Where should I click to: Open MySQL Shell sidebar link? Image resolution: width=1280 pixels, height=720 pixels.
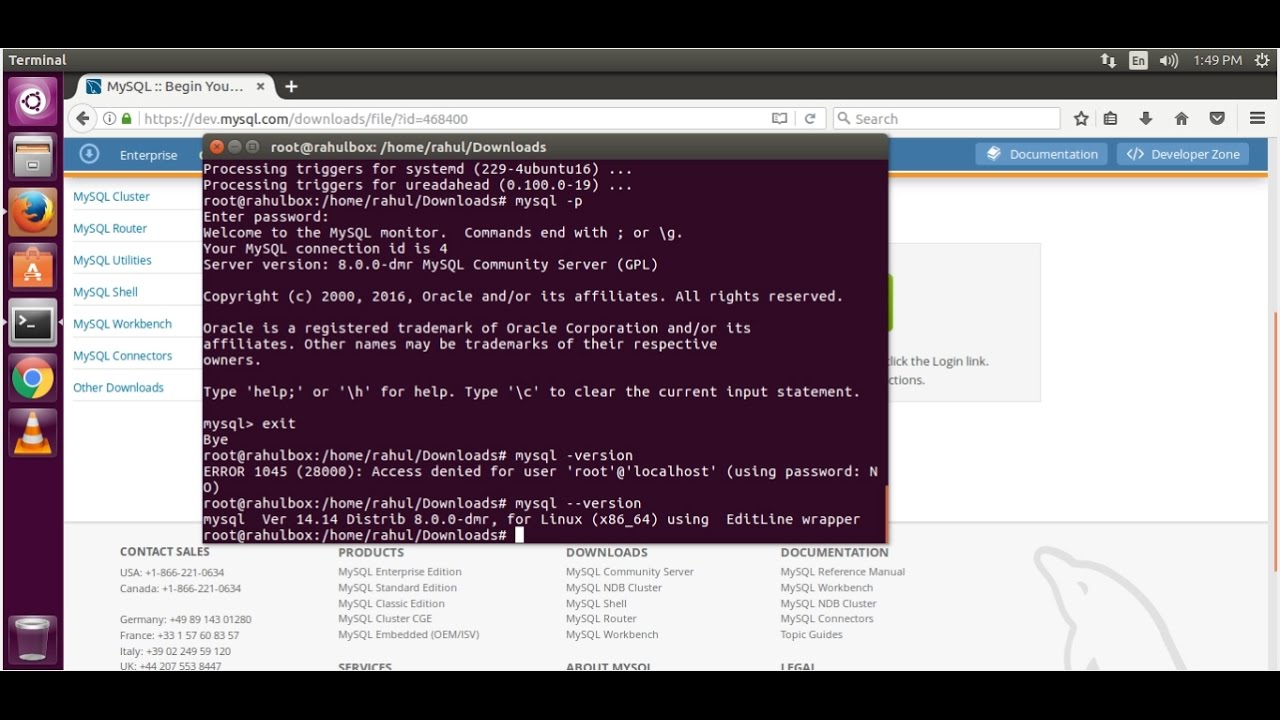point(105,292)
